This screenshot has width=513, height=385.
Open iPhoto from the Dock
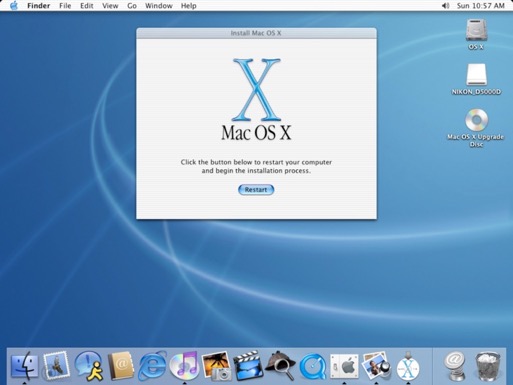tap(216, 366)
